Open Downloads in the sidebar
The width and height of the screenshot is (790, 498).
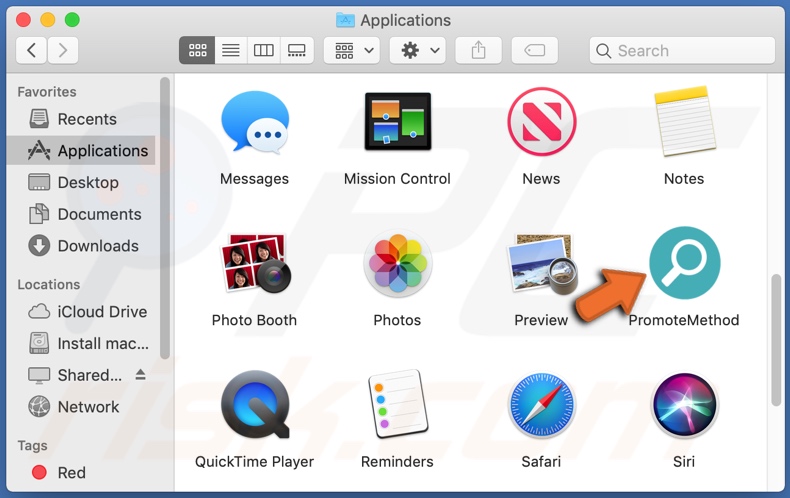[81, 245]
